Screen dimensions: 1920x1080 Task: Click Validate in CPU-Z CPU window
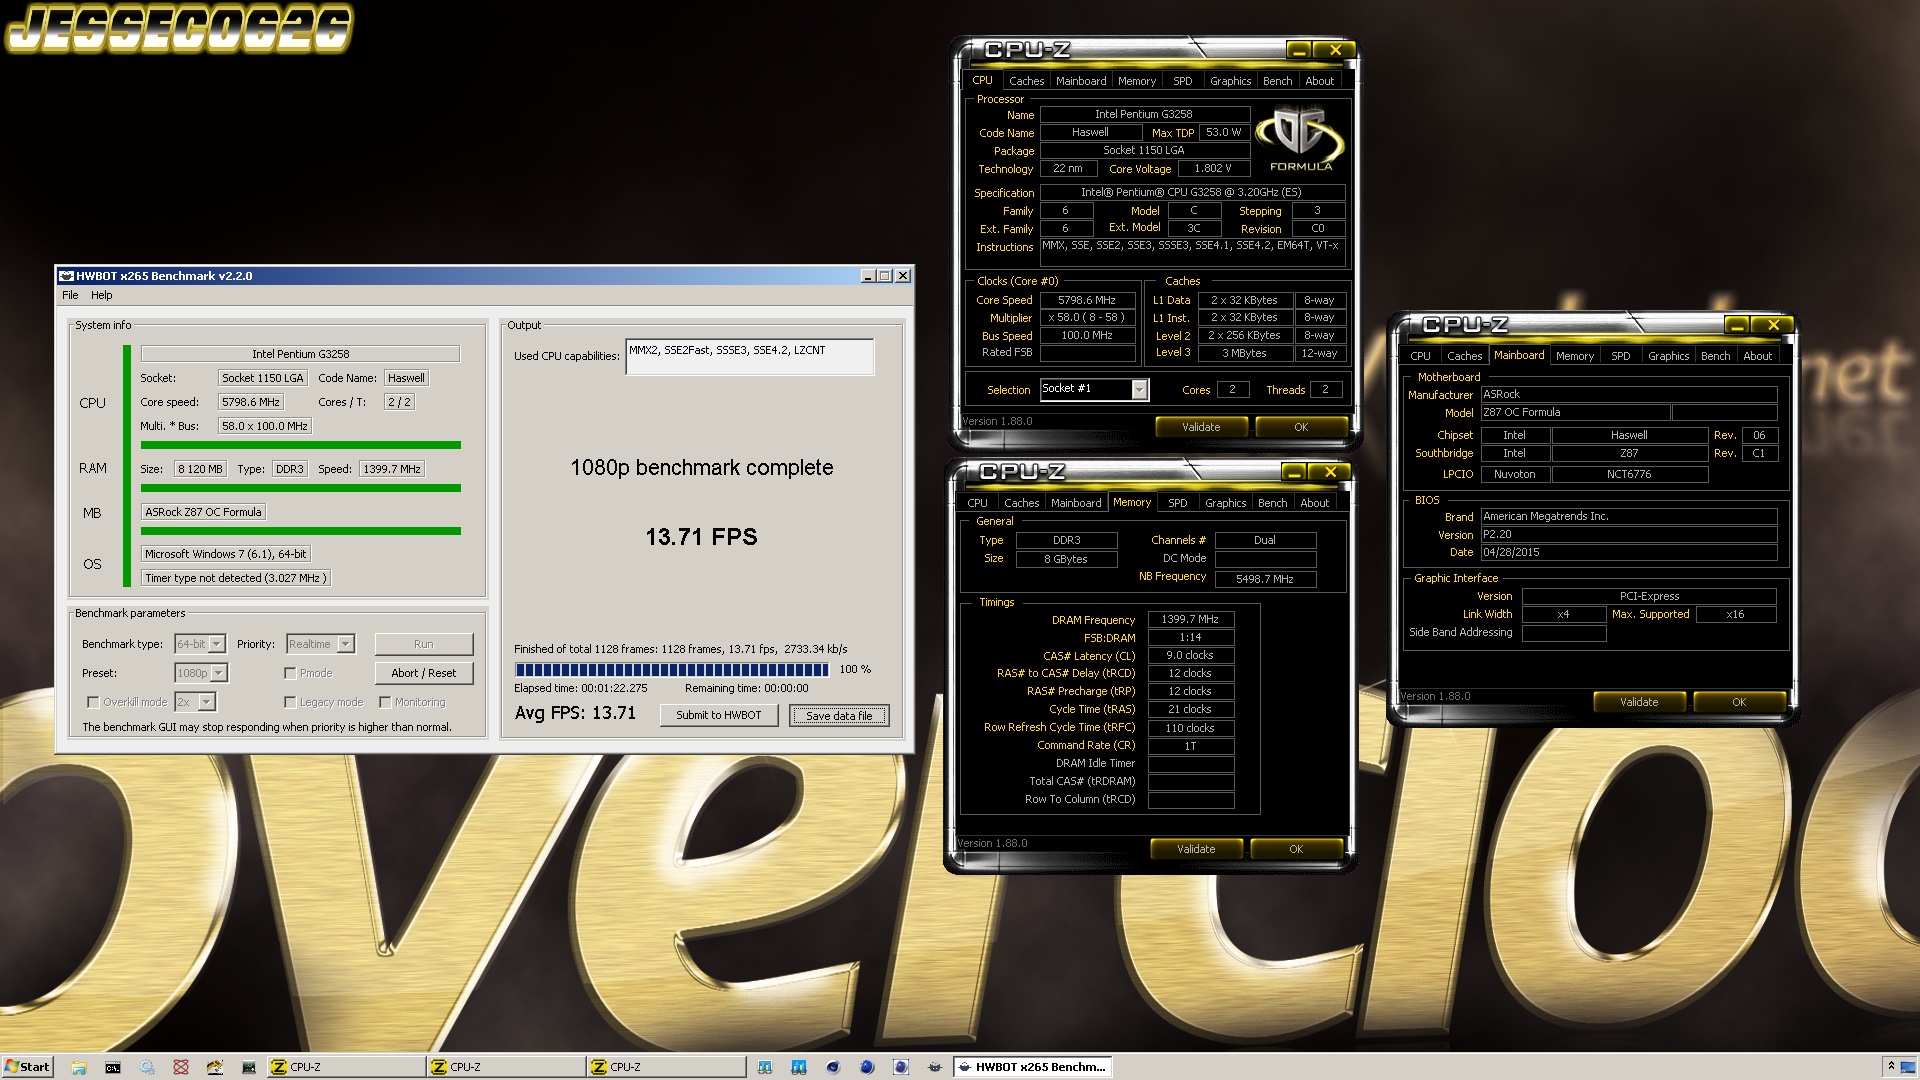[1201, 427]
